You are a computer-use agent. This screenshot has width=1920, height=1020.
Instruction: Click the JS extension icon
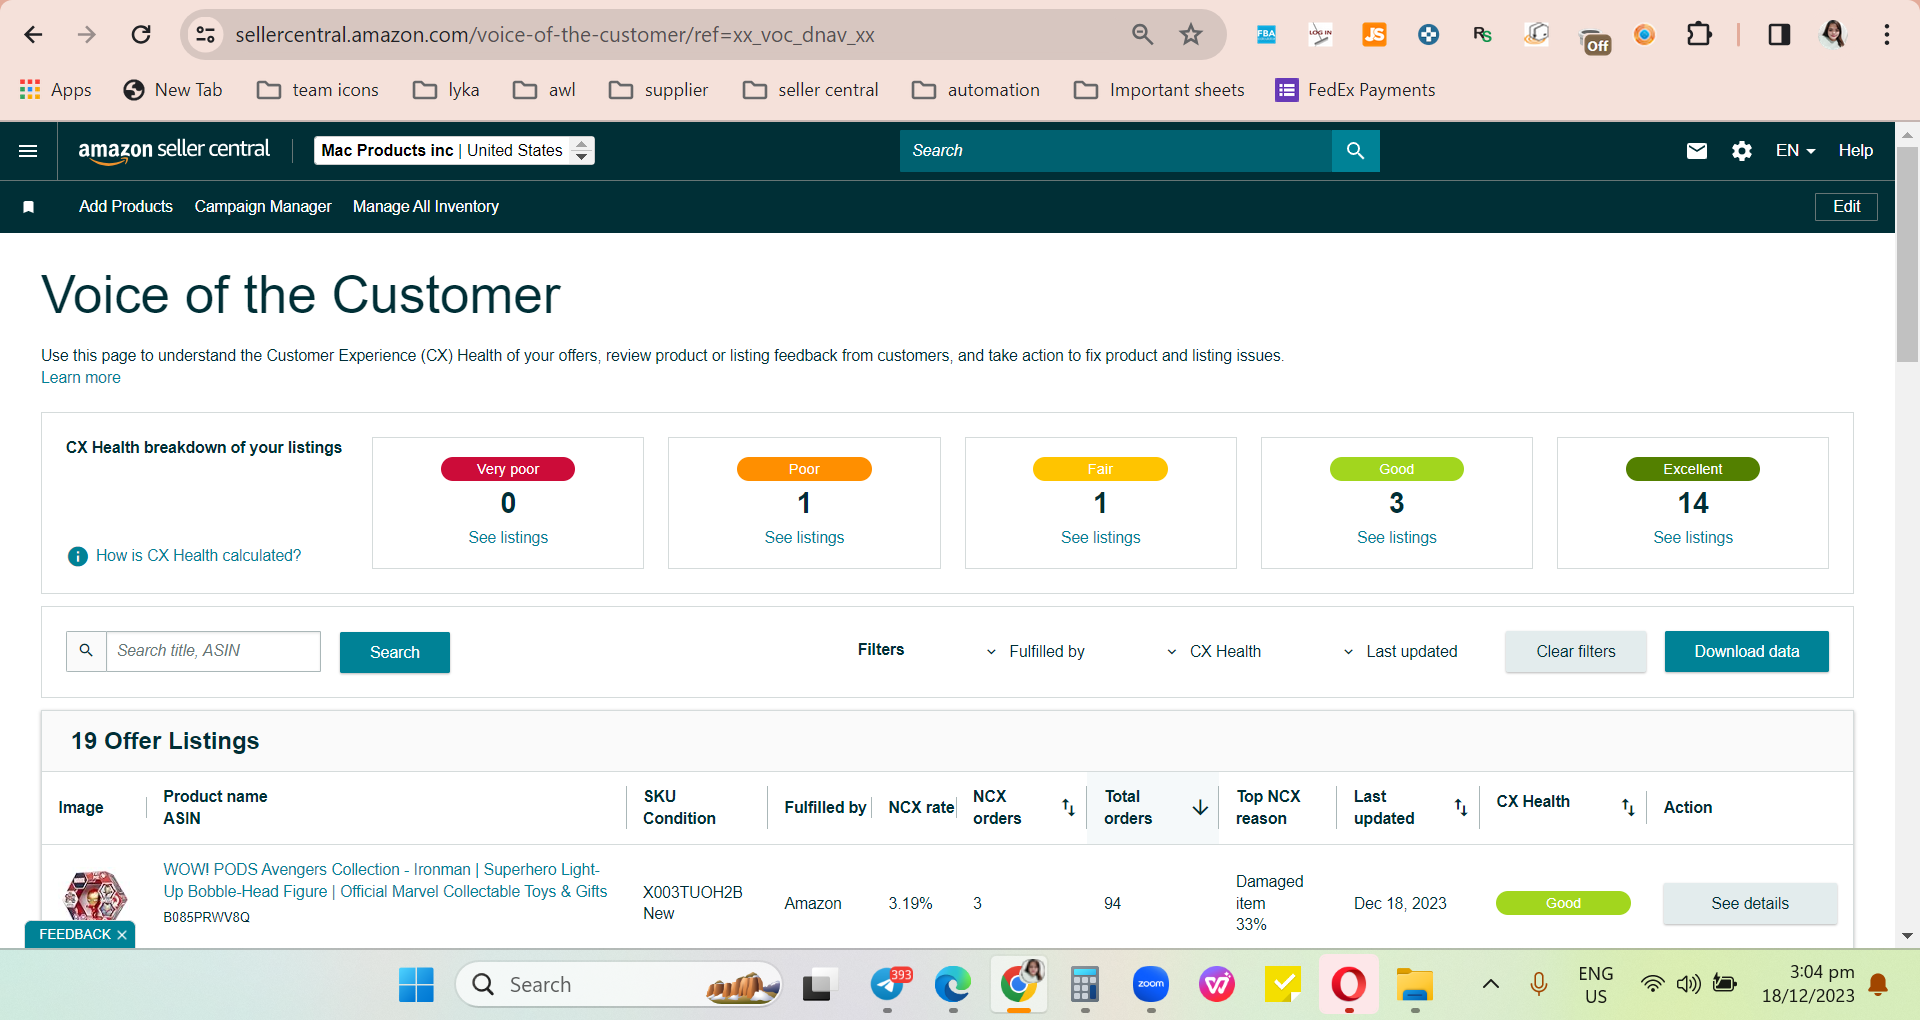click(1374, 35)
